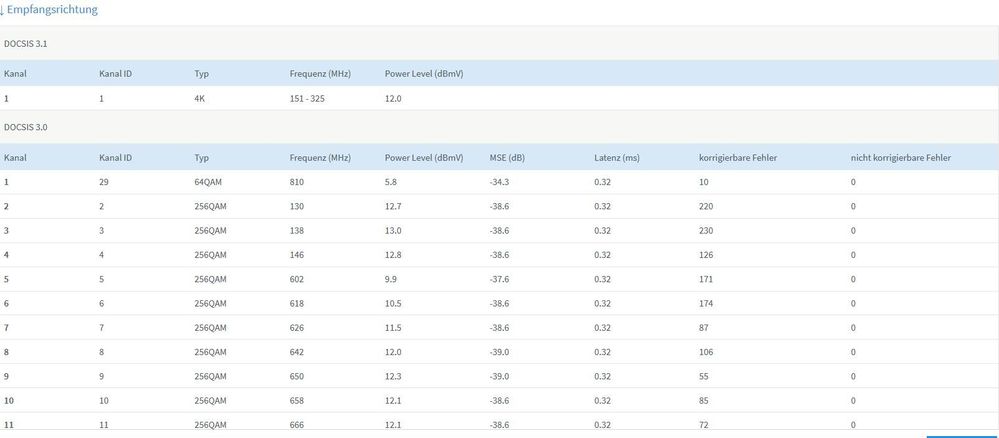Click Kanal ID header in DOCSIS 3.1 table
The image size is (999, 438).
[116, 74]
